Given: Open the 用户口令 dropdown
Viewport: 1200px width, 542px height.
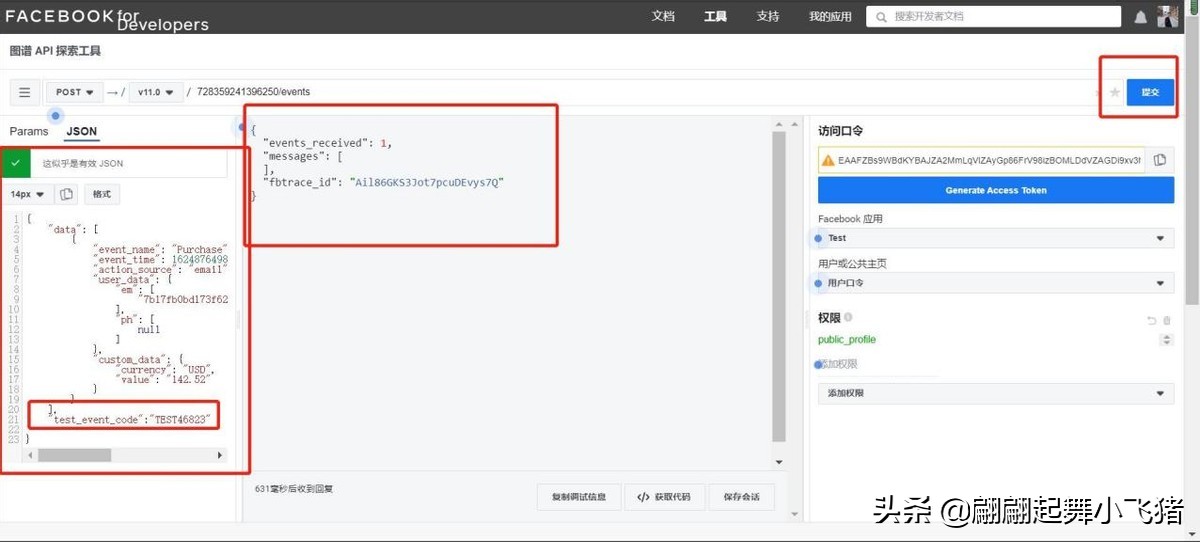Looking at the screenshot, I should pos(996,283).
